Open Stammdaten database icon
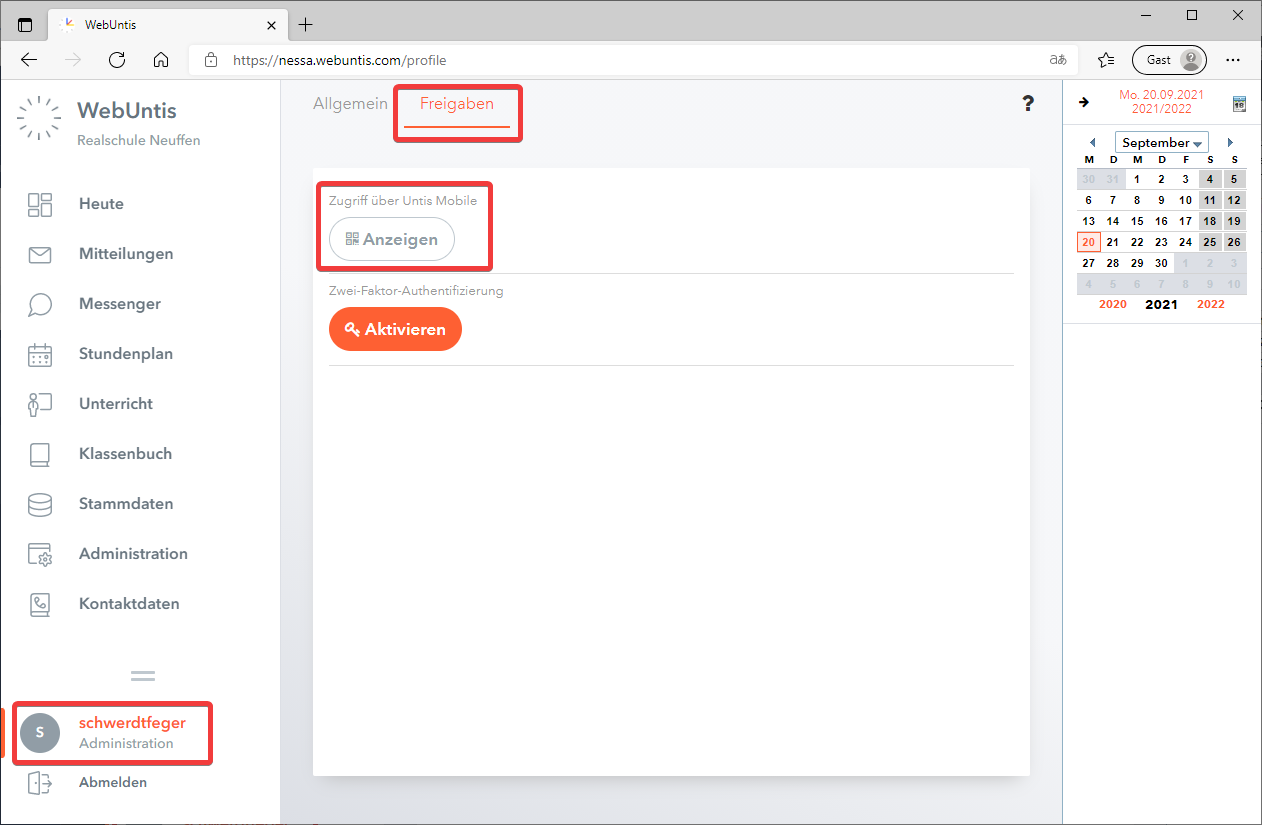This screenshot has width=1262, height=825. coord(40,505)
